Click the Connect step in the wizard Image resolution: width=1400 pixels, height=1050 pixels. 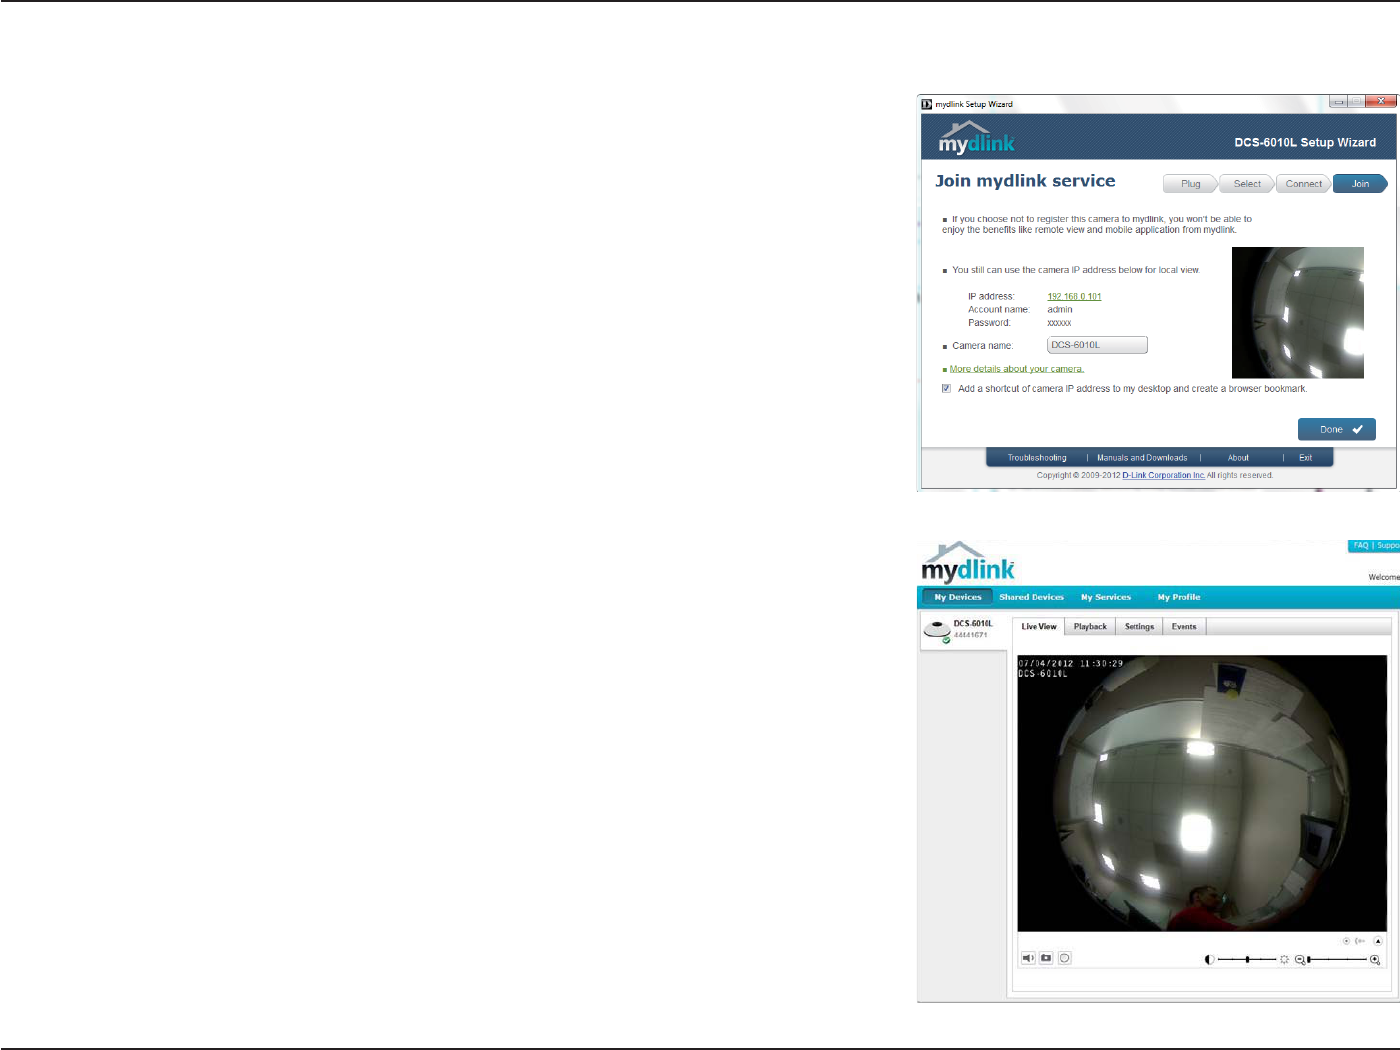click(1303, 184)
